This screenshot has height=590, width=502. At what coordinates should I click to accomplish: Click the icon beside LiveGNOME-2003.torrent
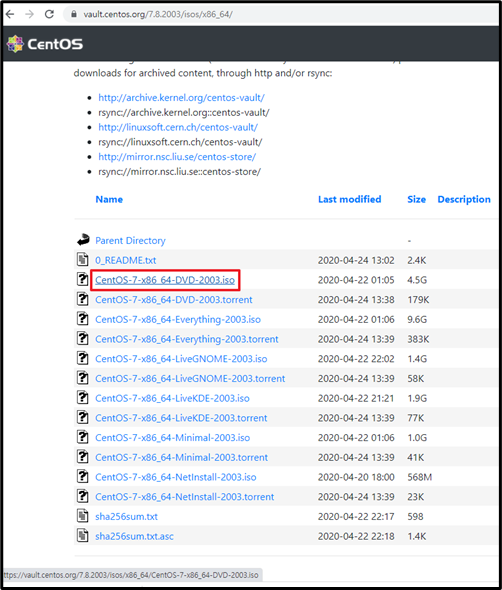(83, 377)
